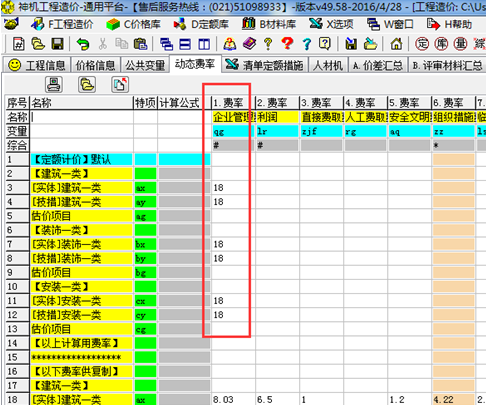The height and width of the screenshot is (405, 486).
Task: Select the 动态费率 tab
Action: click(195, 64)
